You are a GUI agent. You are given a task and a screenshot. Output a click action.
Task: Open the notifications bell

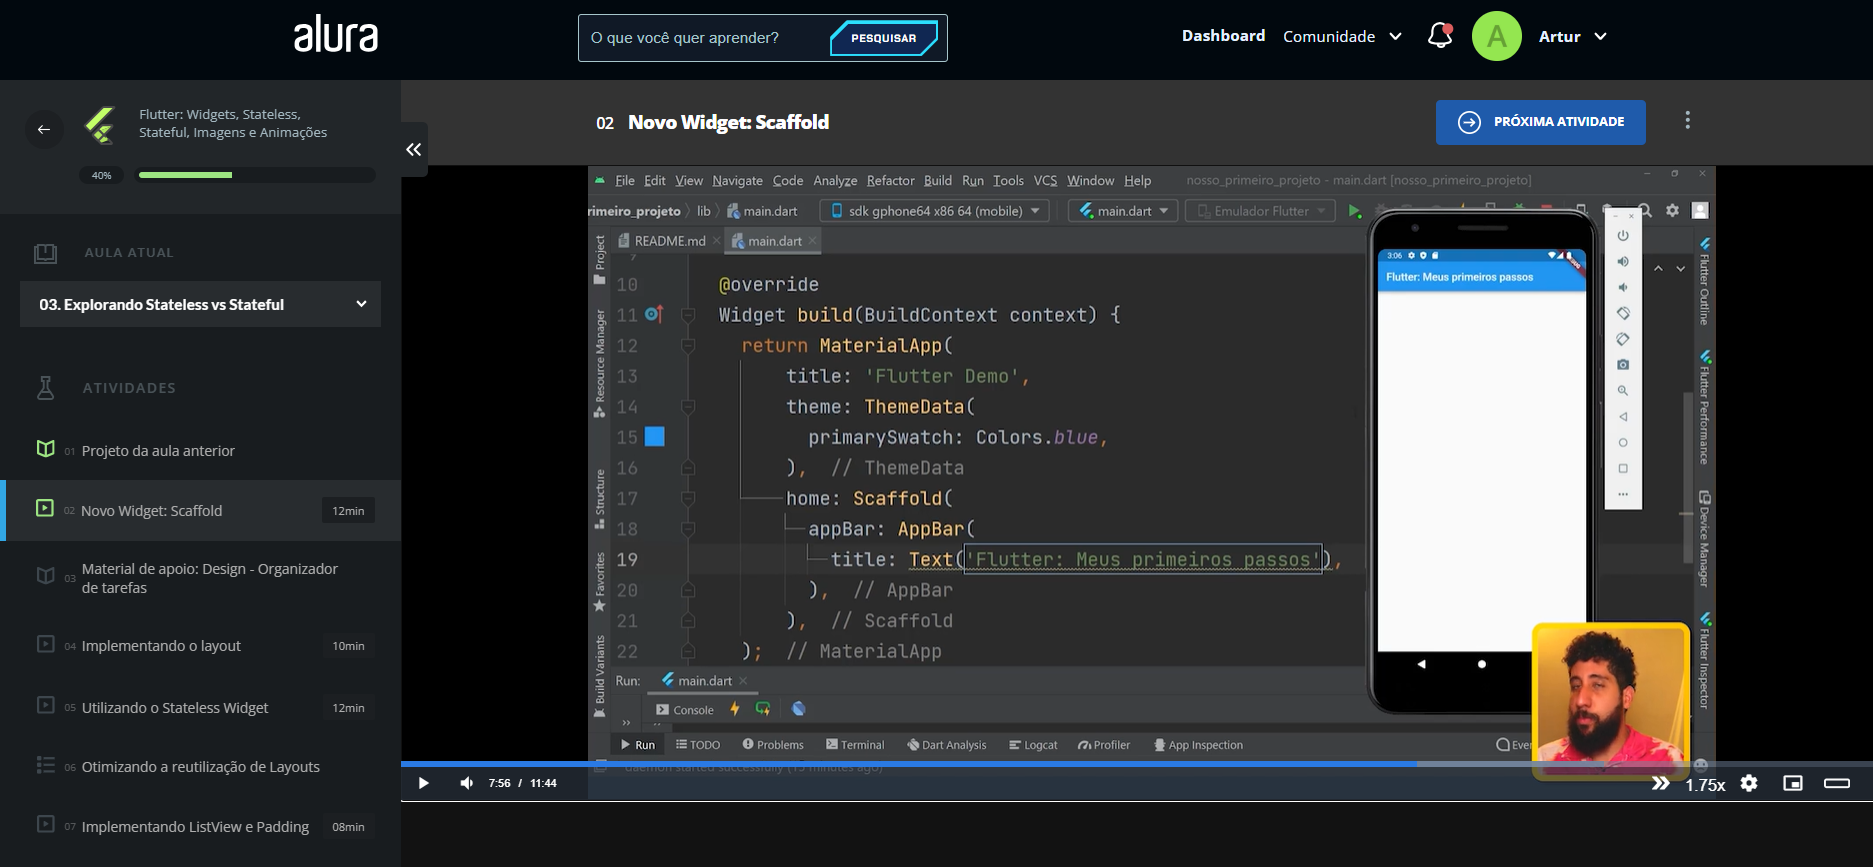1440,36
